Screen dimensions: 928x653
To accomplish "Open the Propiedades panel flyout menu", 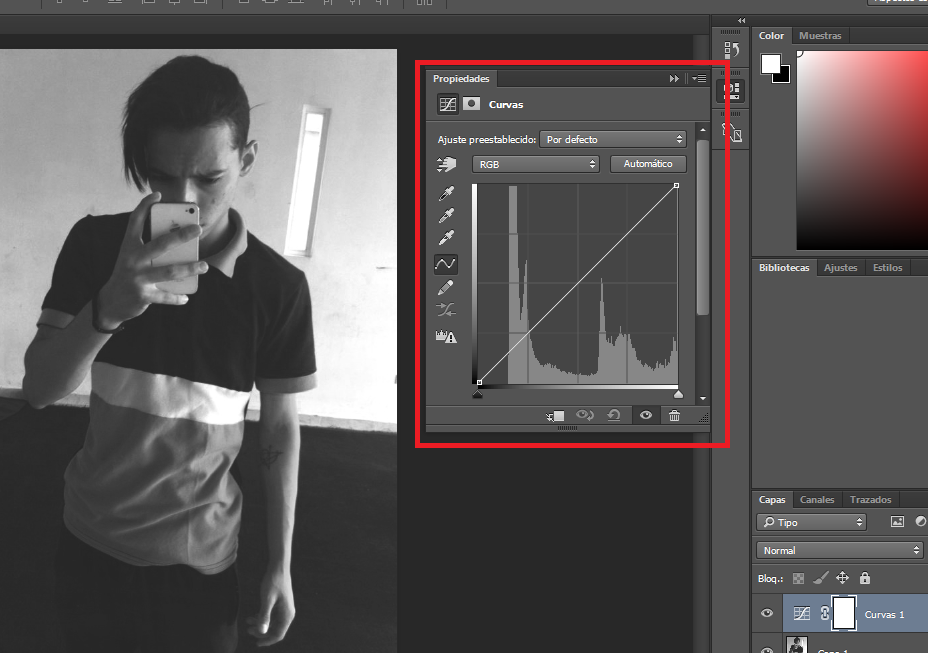I will click(699, 78).
